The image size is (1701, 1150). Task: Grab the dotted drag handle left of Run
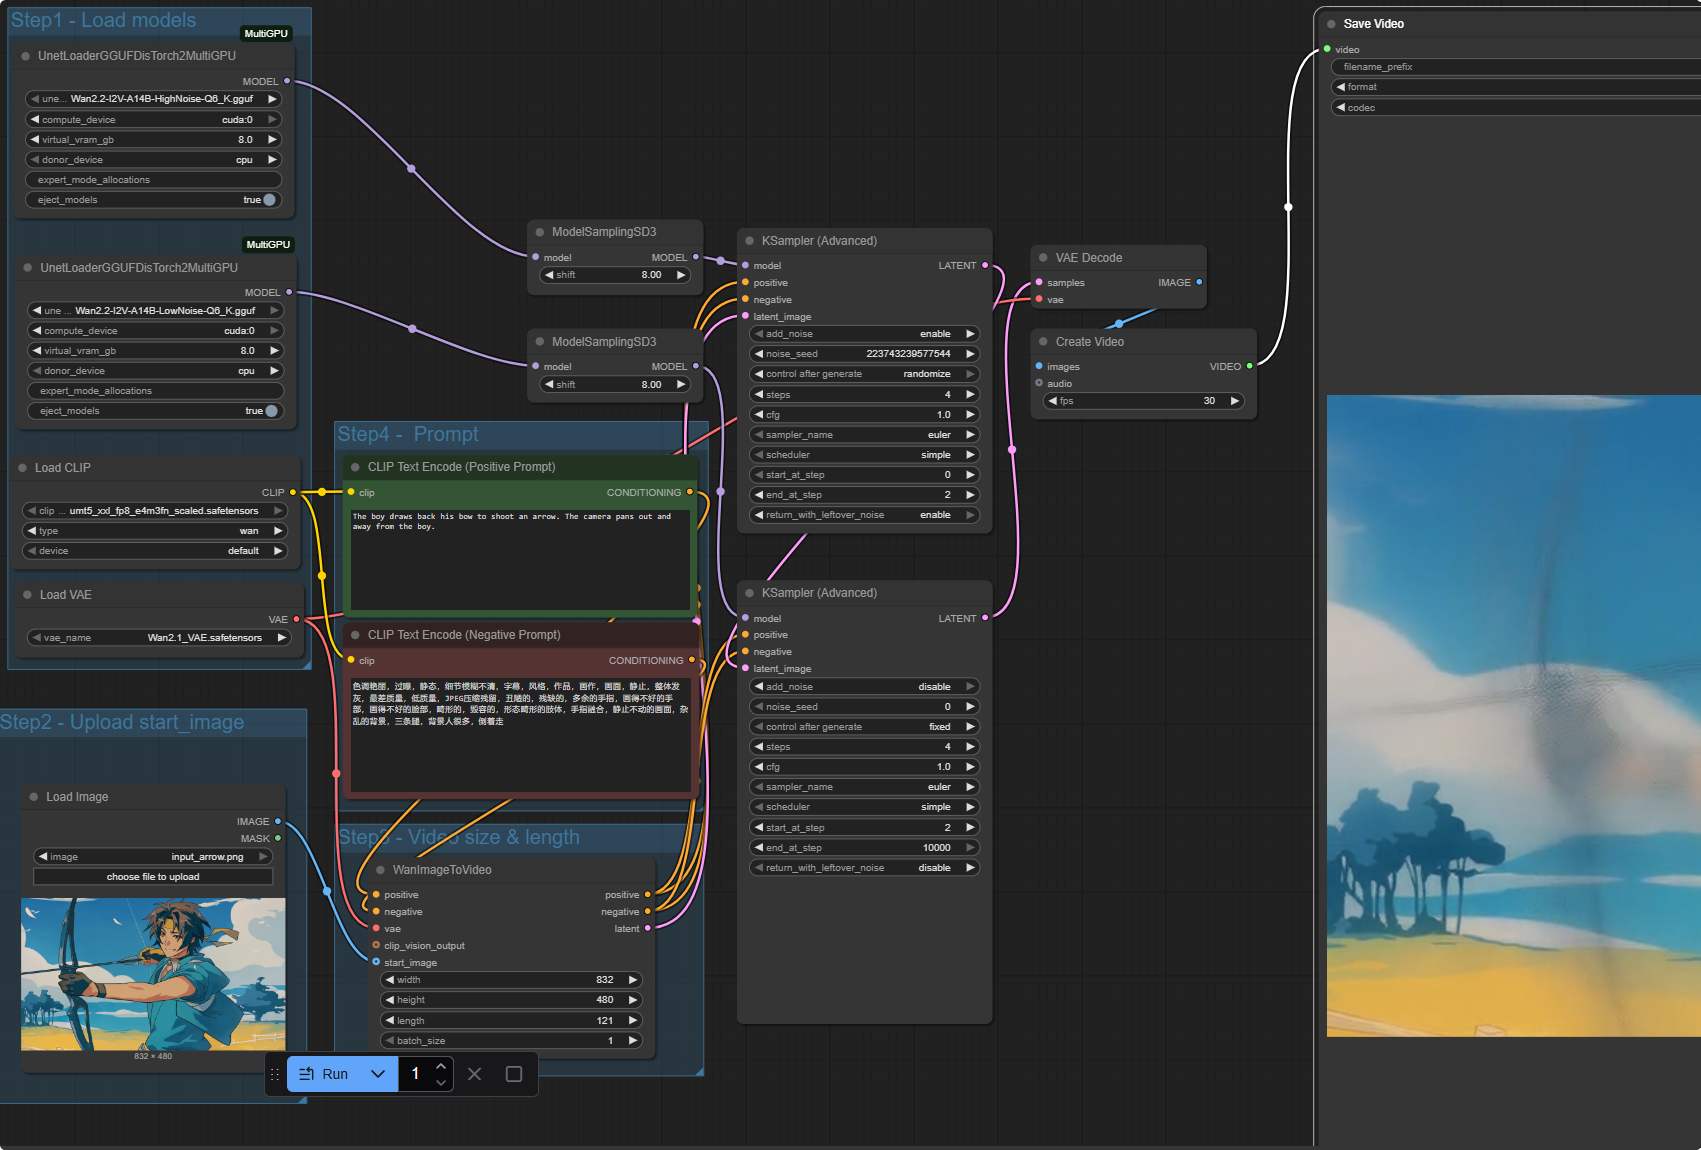pos(275,1074)
